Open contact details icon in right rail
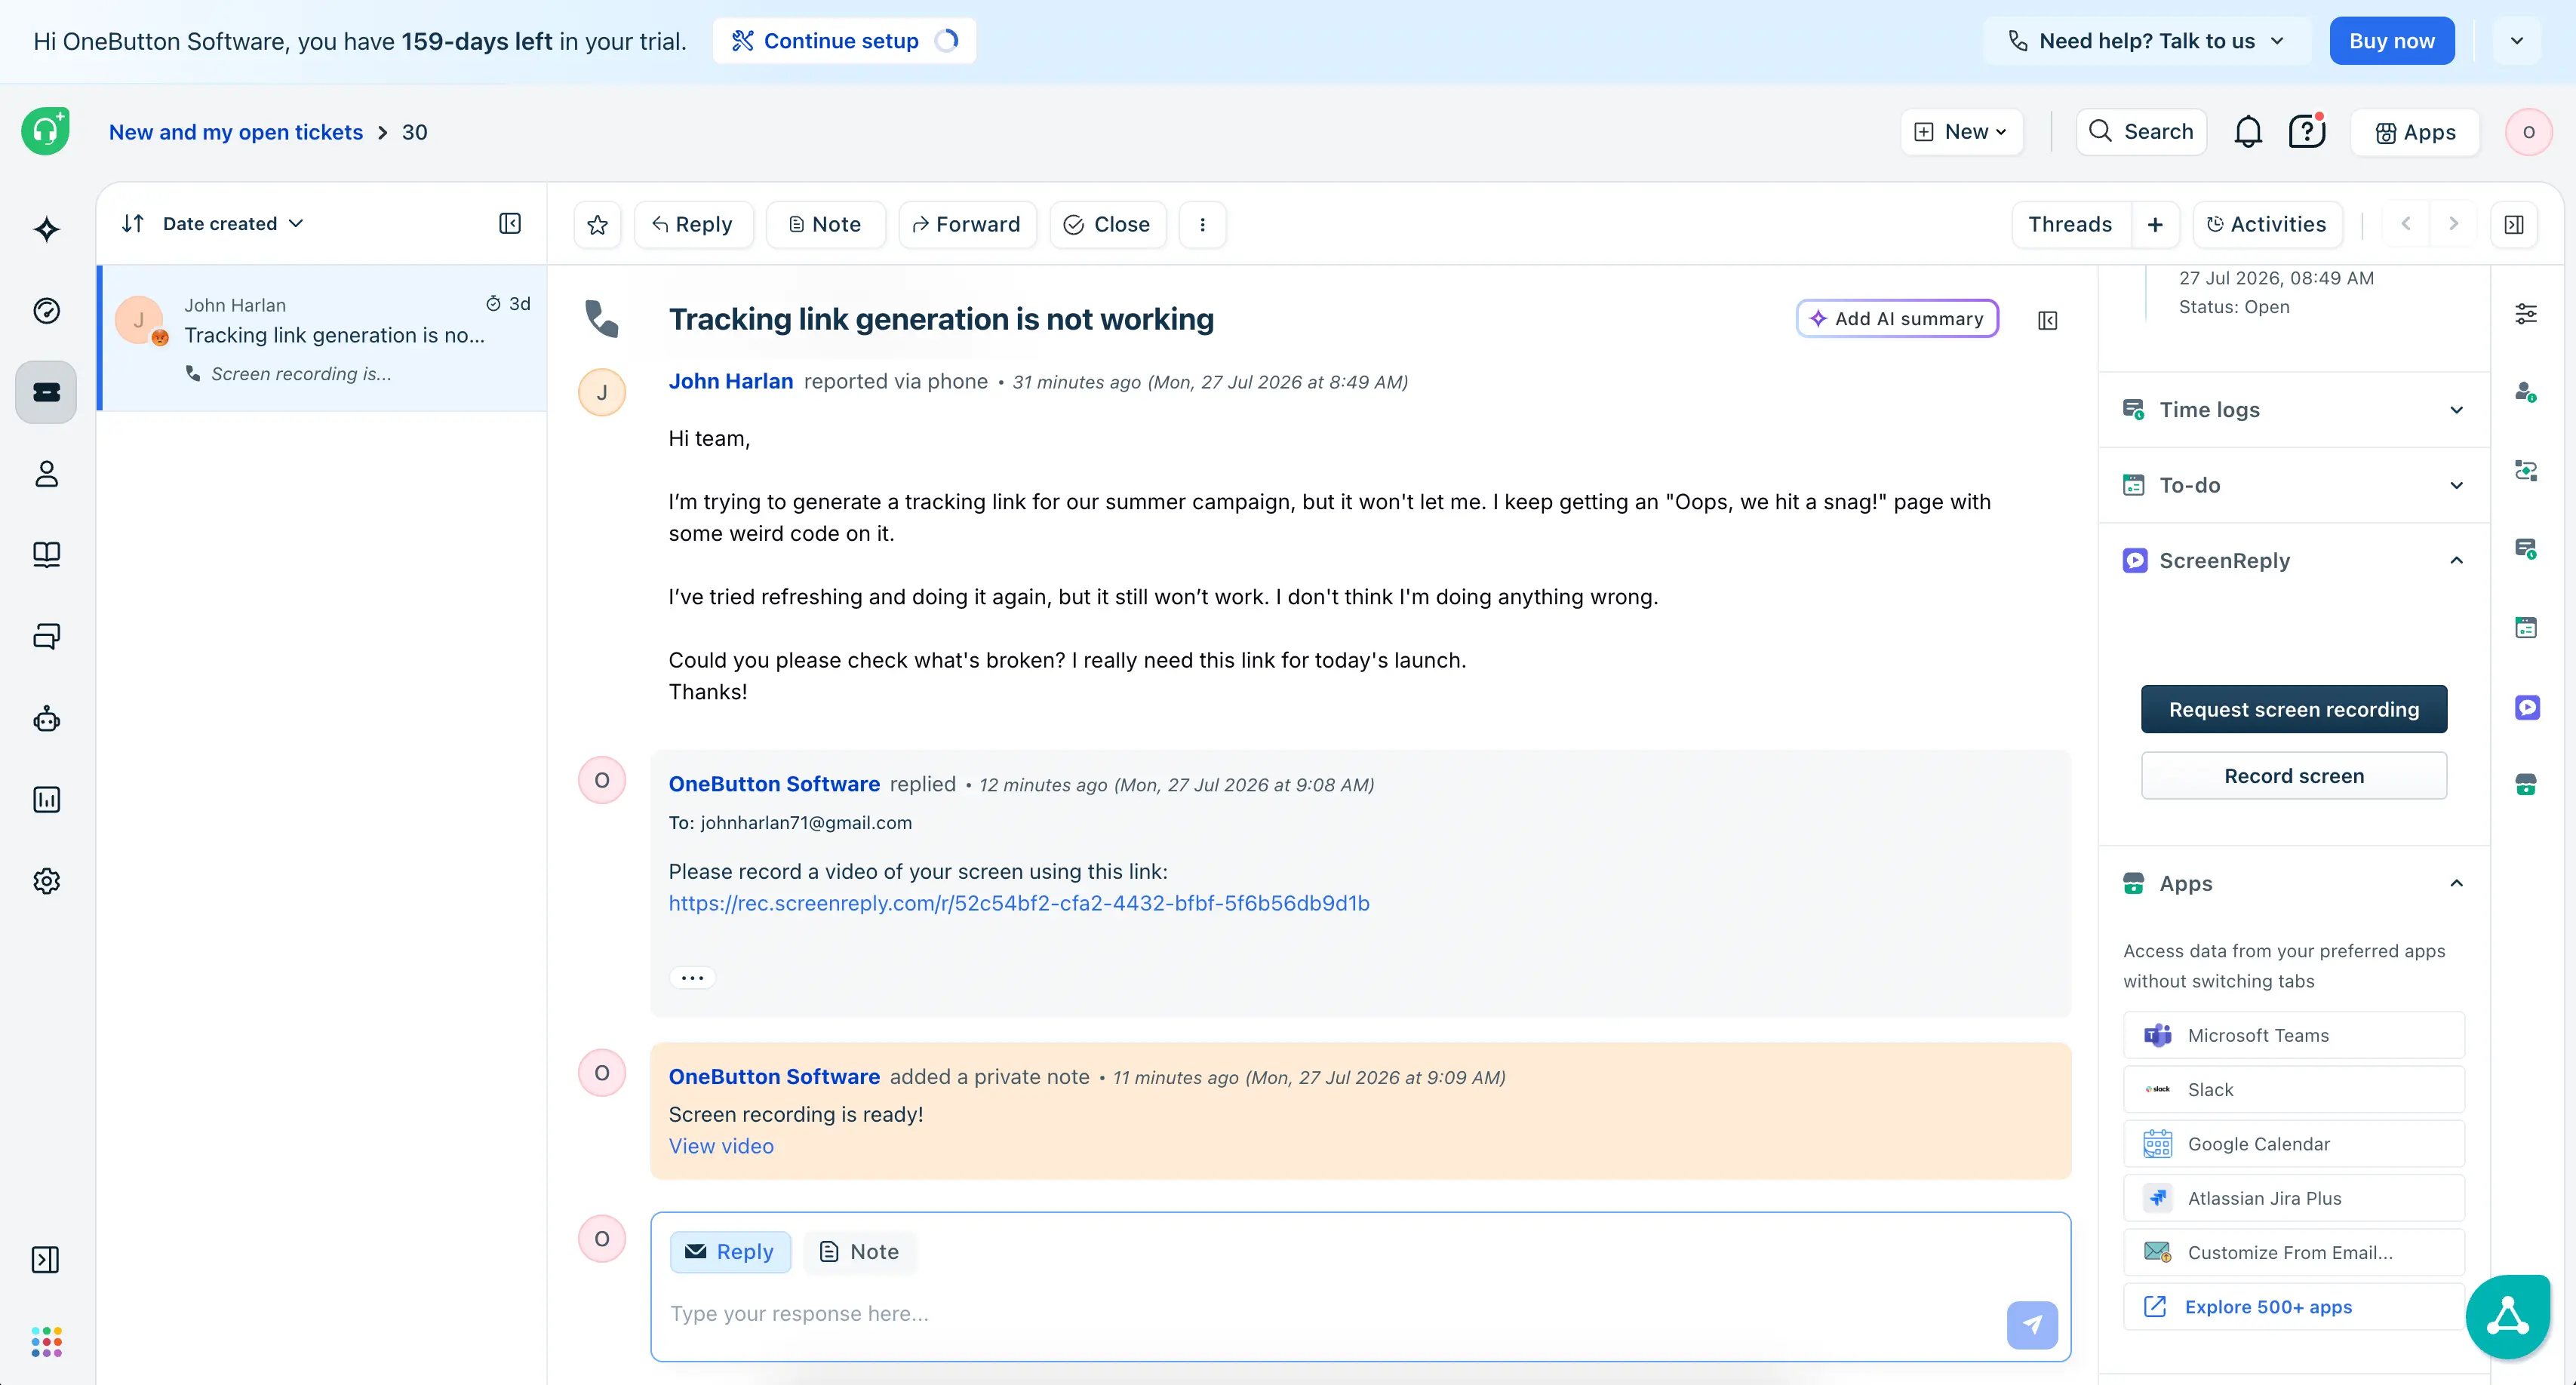 point(2526,392)
